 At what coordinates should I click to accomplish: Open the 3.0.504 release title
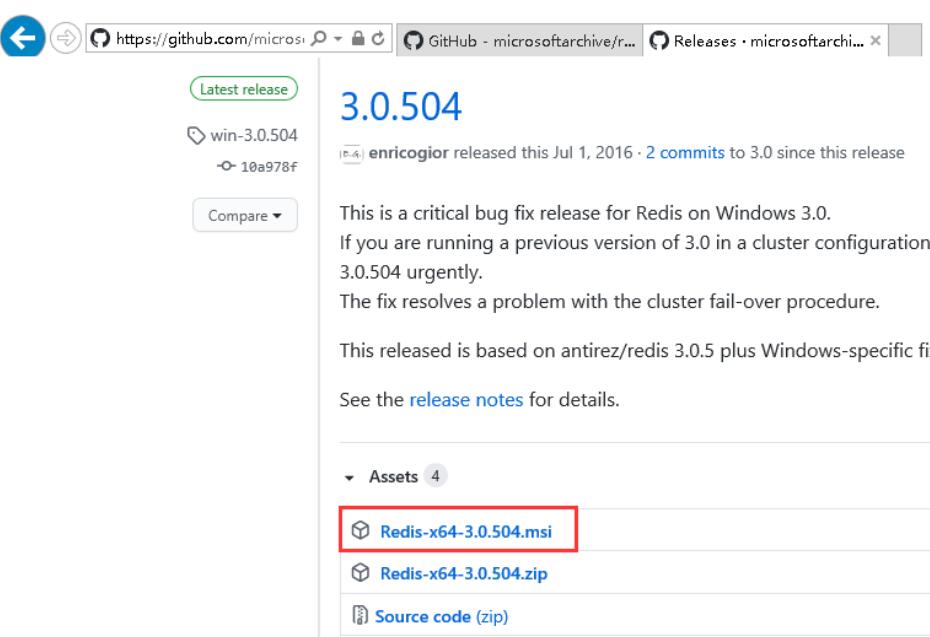pos(400,107)
